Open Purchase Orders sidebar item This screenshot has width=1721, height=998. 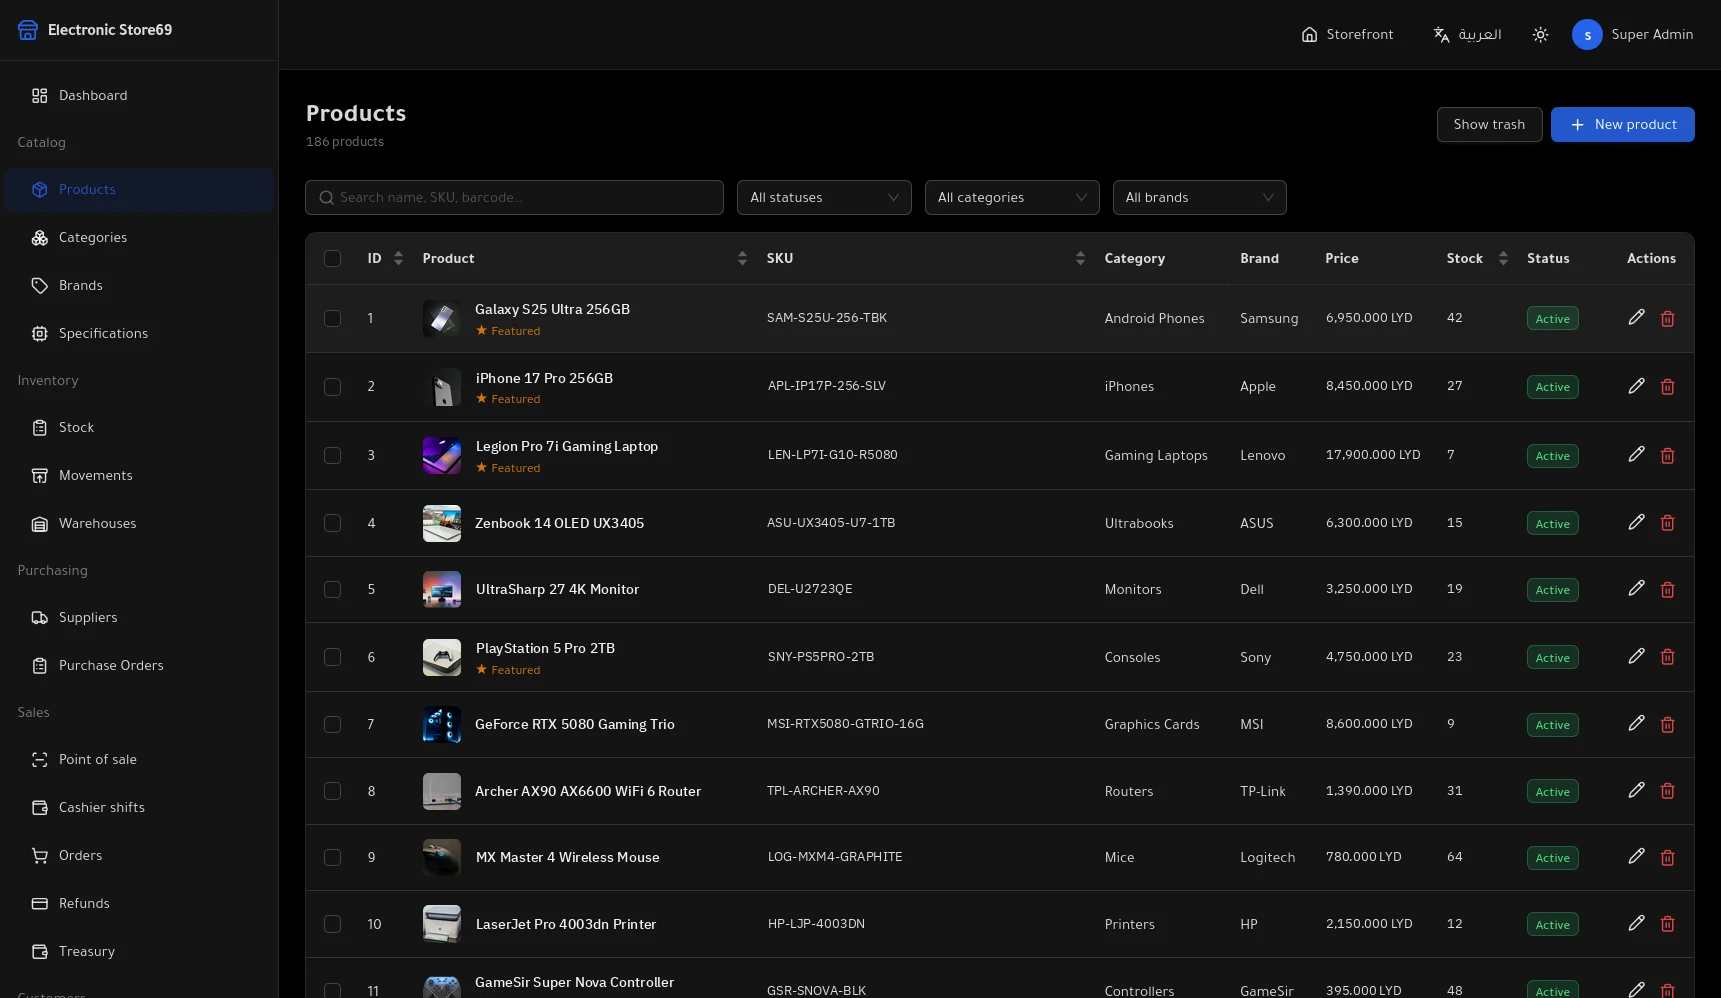point(139,666)
